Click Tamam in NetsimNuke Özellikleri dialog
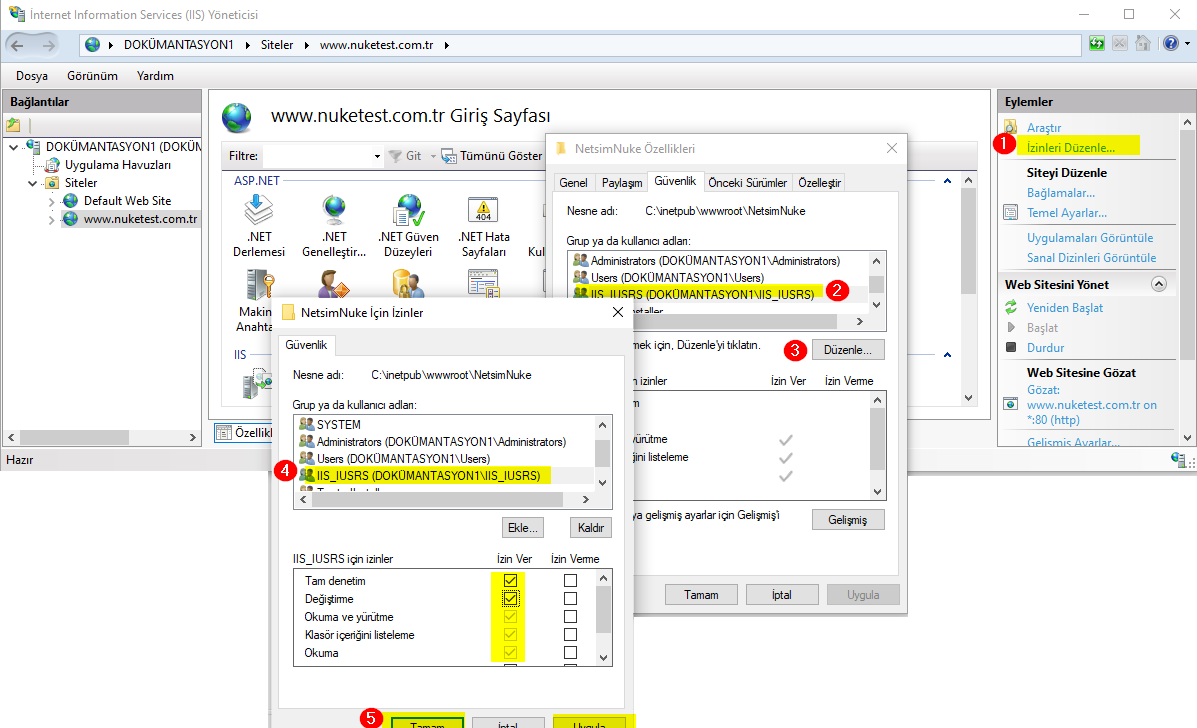Image resolution: width=1197 pixels, height=728 pixels. pos(701,594)
